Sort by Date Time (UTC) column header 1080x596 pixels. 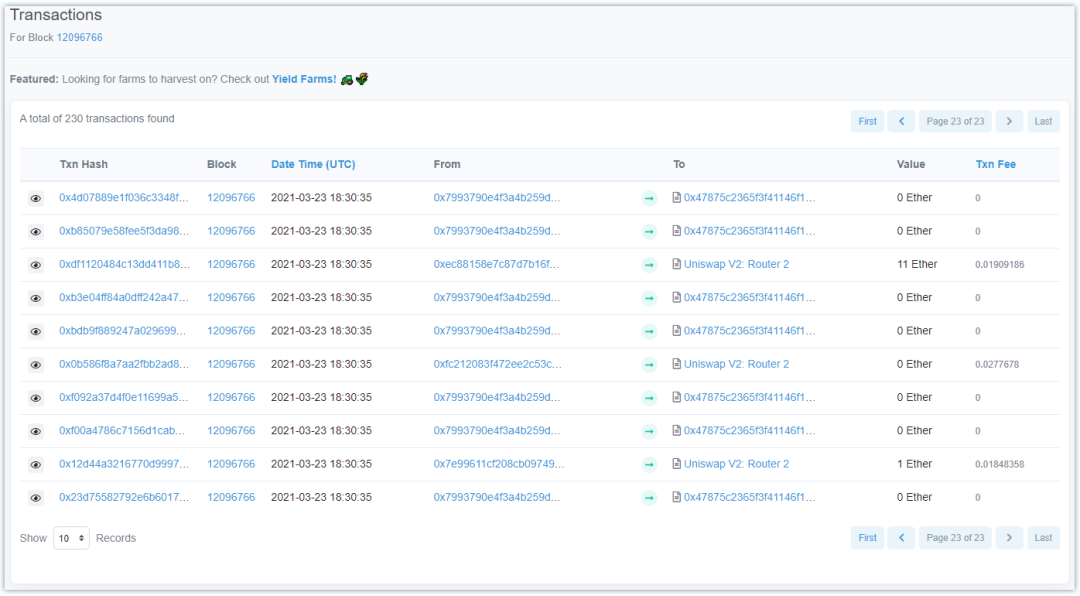point(313,164)
